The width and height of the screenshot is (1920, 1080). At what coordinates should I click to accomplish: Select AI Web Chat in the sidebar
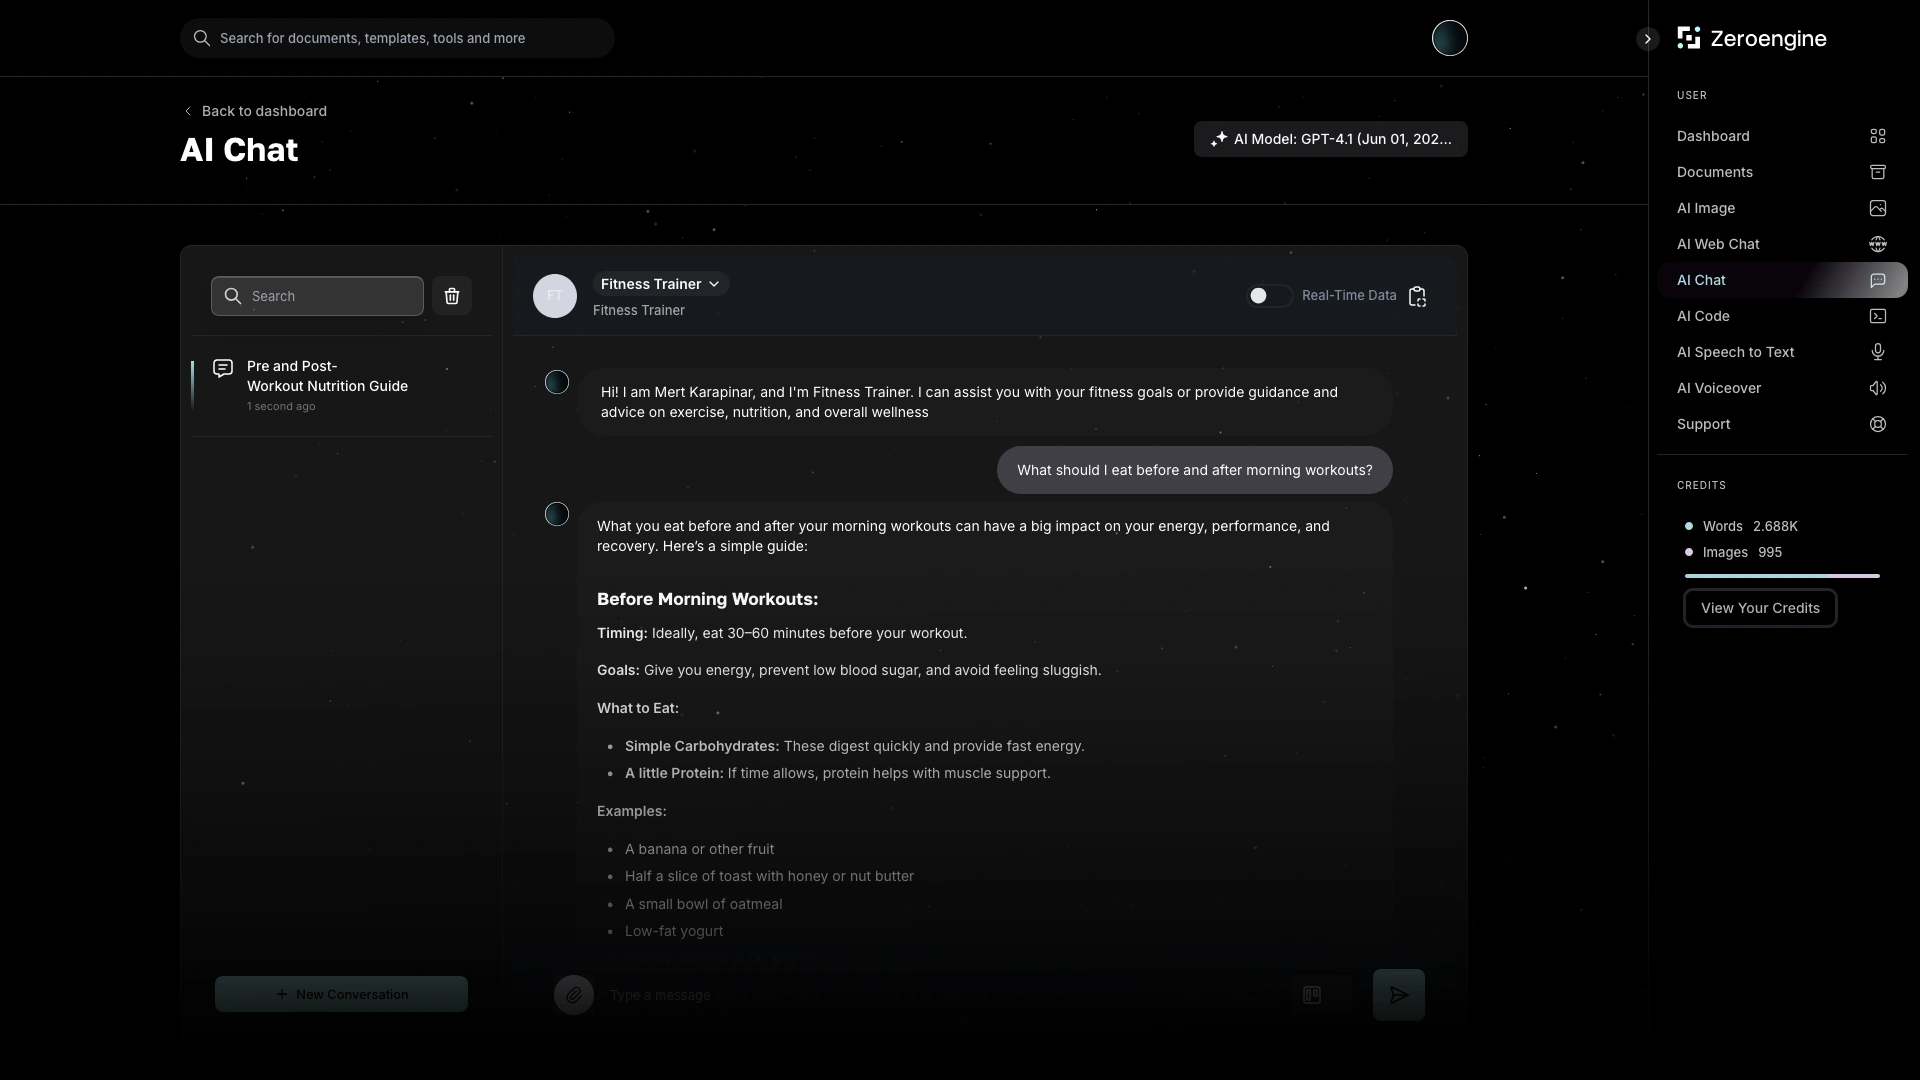point(1718,244)
